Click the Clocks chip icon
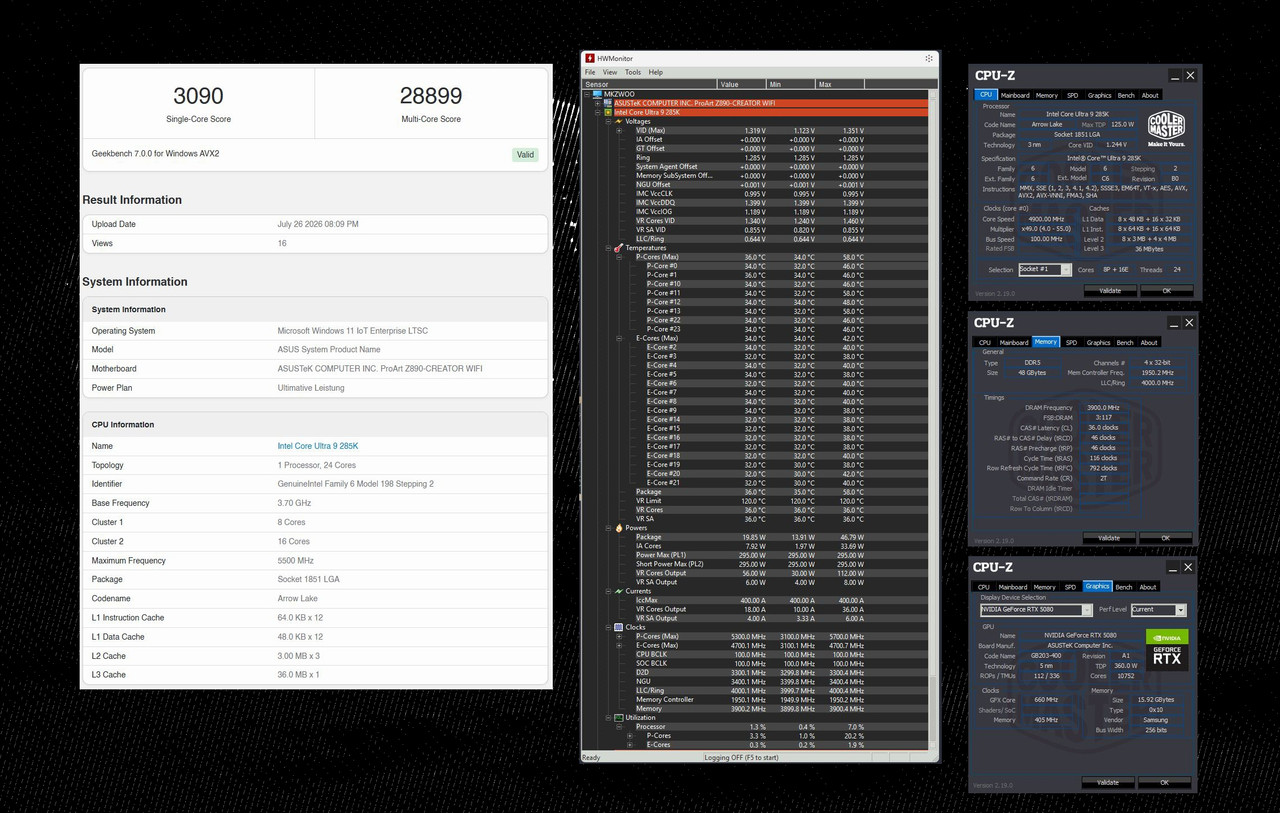 (x=619, y=627)
